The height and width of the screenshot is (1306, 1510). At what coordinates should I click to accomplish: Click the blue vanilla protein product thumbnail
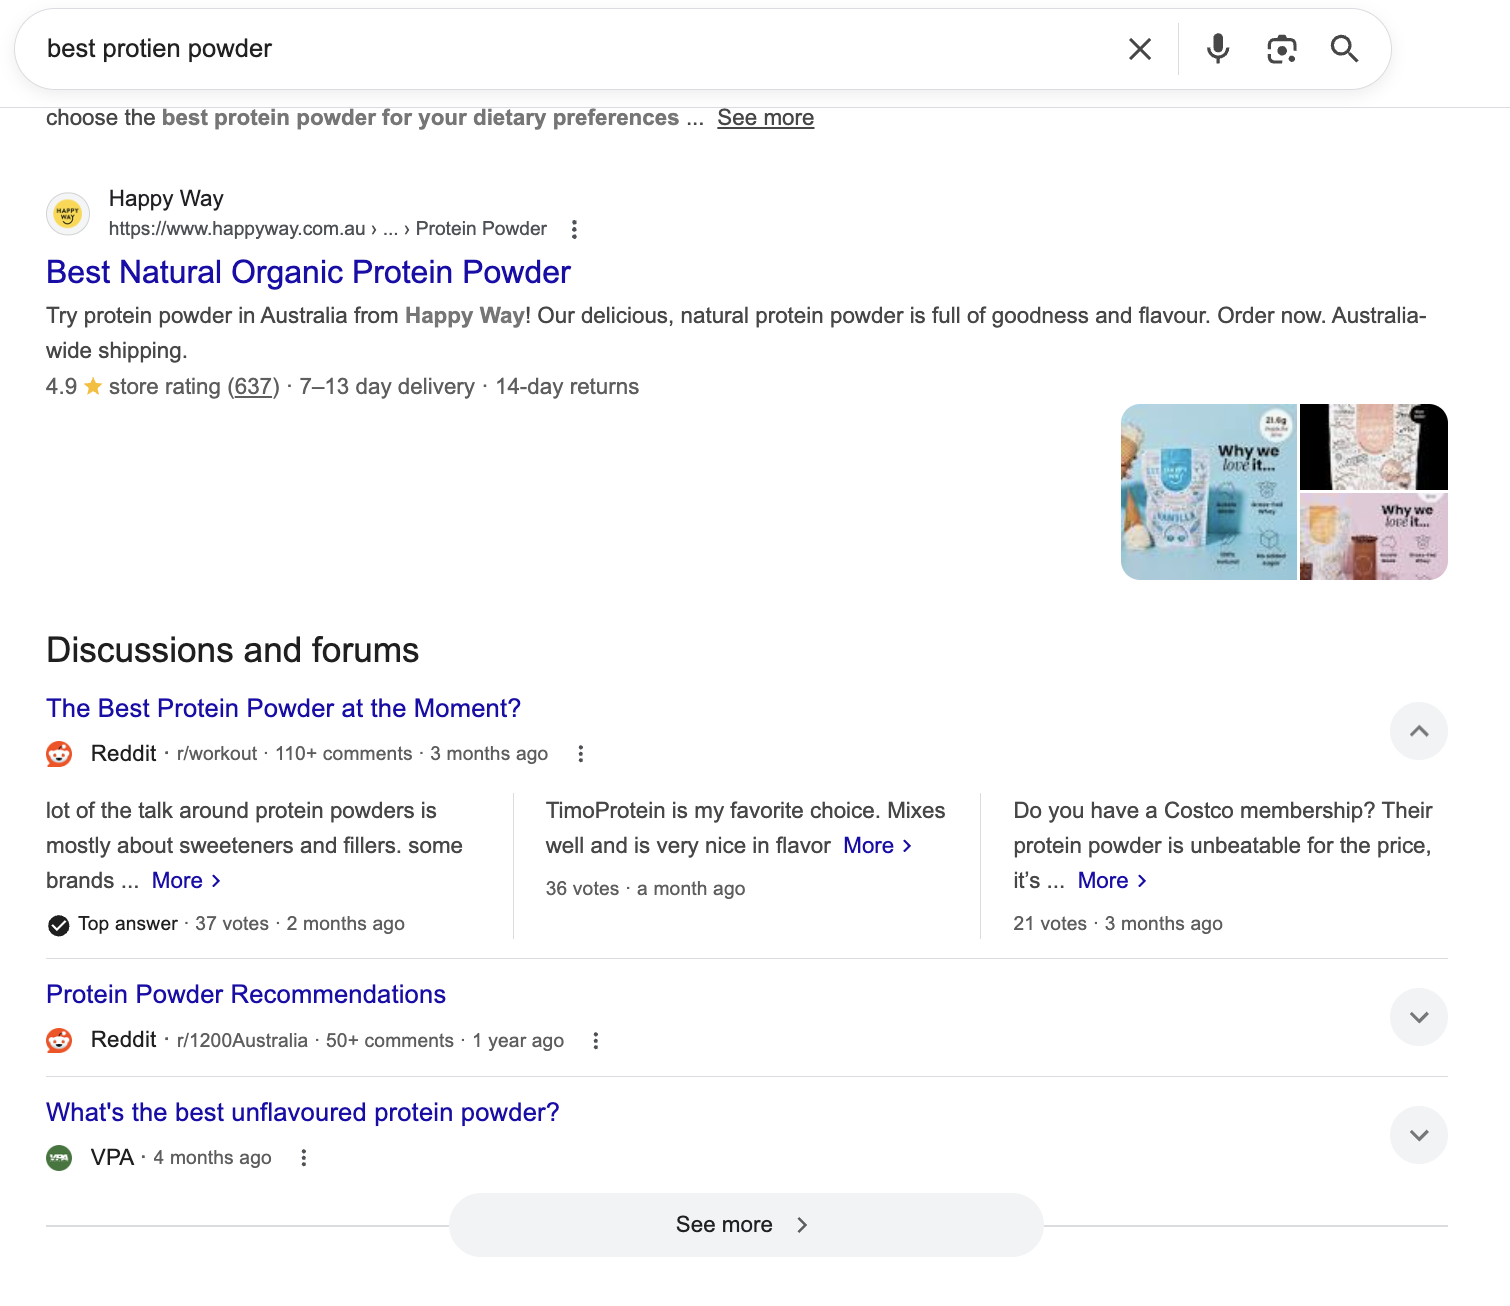click(1208, 492)
